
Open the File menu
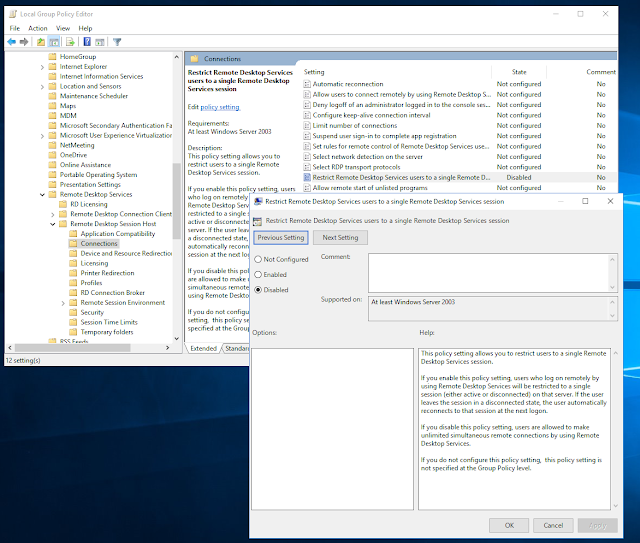coord(15,28)
